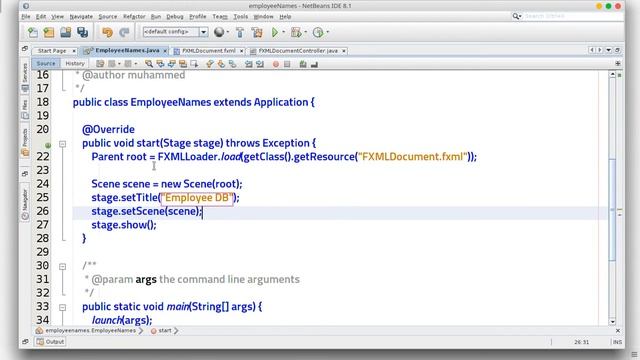Collapse the start method code fold
Viewport: 640px width, 360px height.
click(x=62, y=144)
